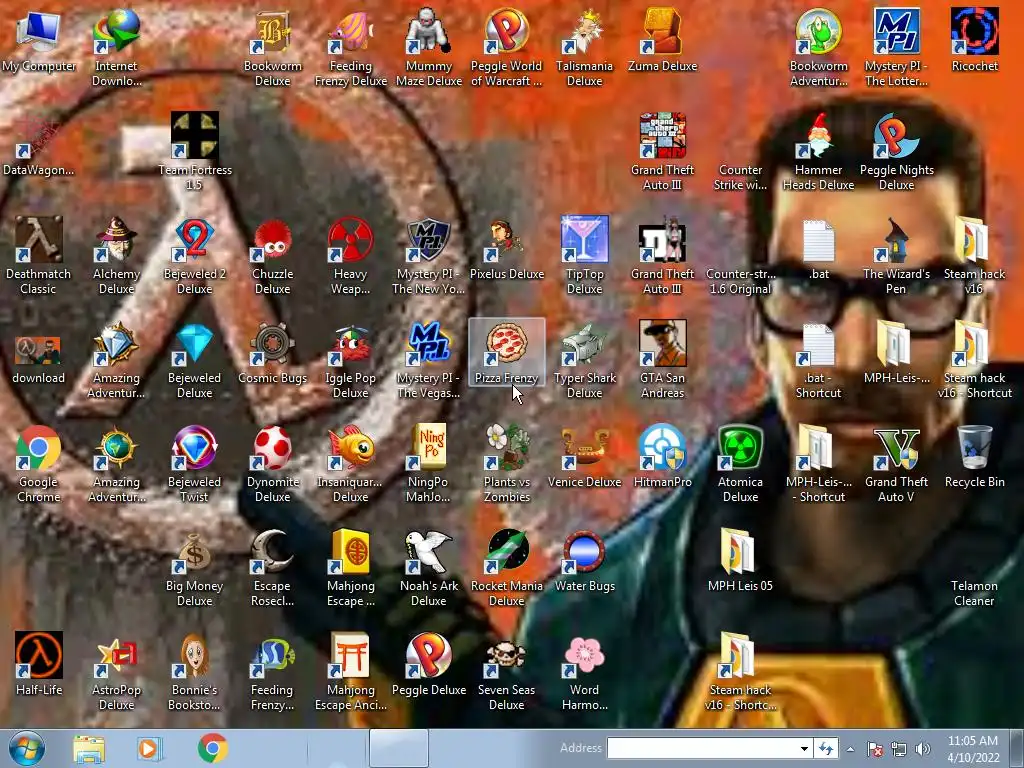This screenshot has width=1024, height=768.
Task: Launch Windows Media Player from taskbar
Action: [x=149, y=748]
